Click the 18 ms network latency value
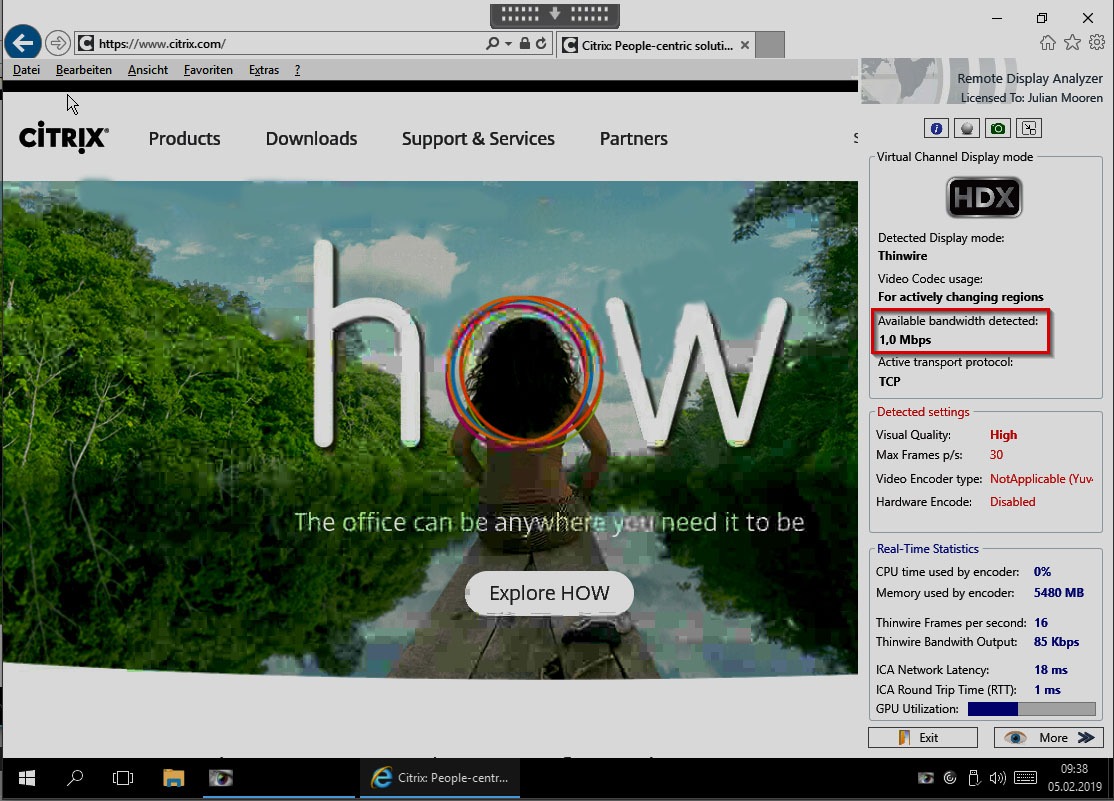This screenshot has height=801, width=1114. tap(1051, 670)
